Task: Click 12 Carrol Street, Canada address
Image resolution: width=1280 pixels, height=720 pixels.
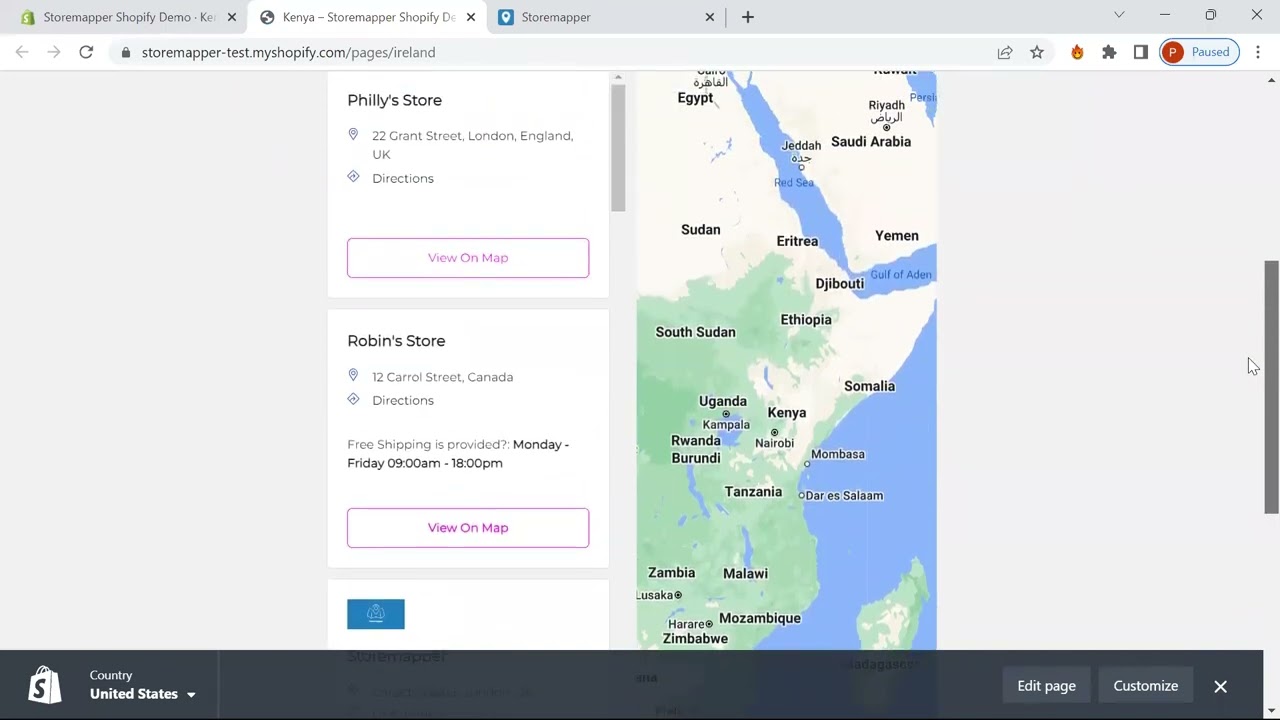Action: tap(442, 377)
